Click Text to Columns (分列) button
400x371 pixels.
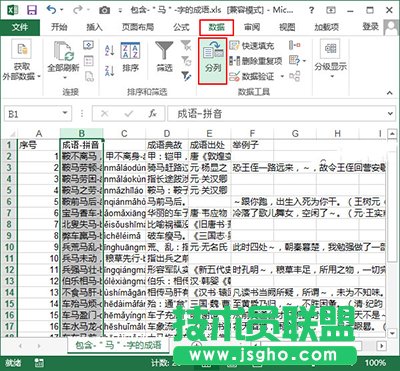click(x=213, y=61)
